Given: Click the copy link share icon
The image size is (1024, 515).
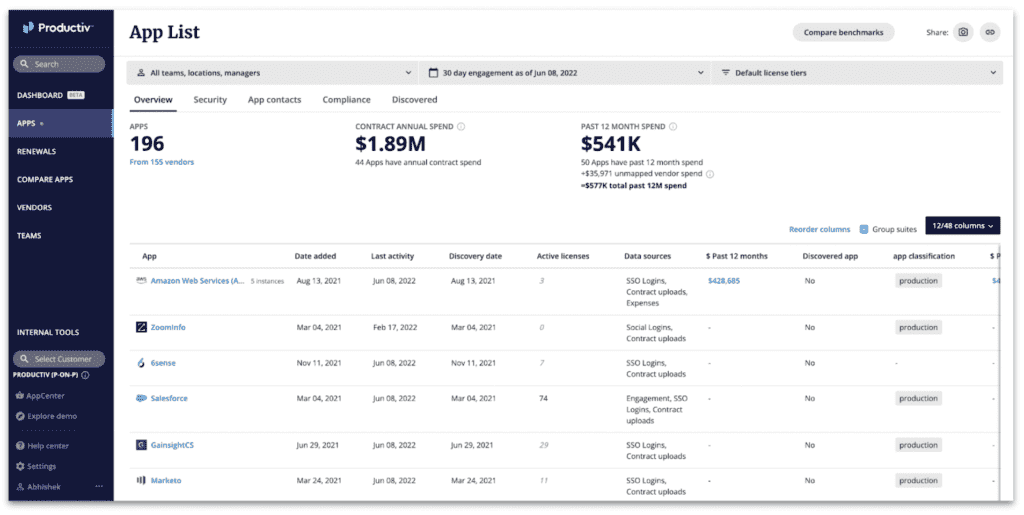Looking at the screenshot, I should [x=990, y=32].
